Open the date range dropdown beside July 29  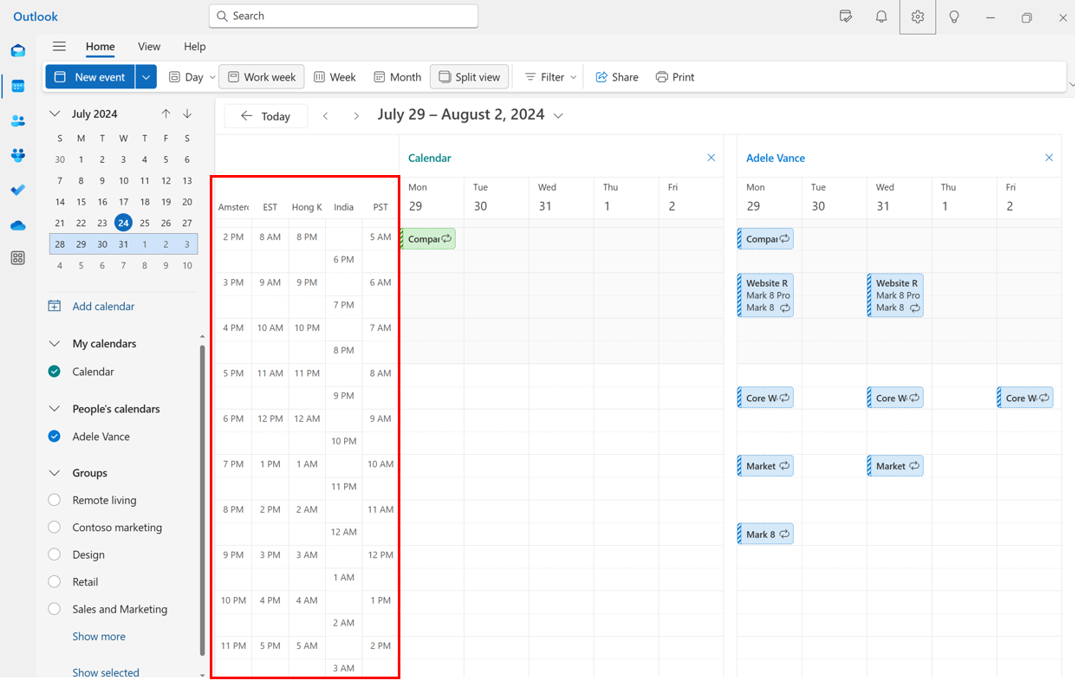tap(558, 114)
